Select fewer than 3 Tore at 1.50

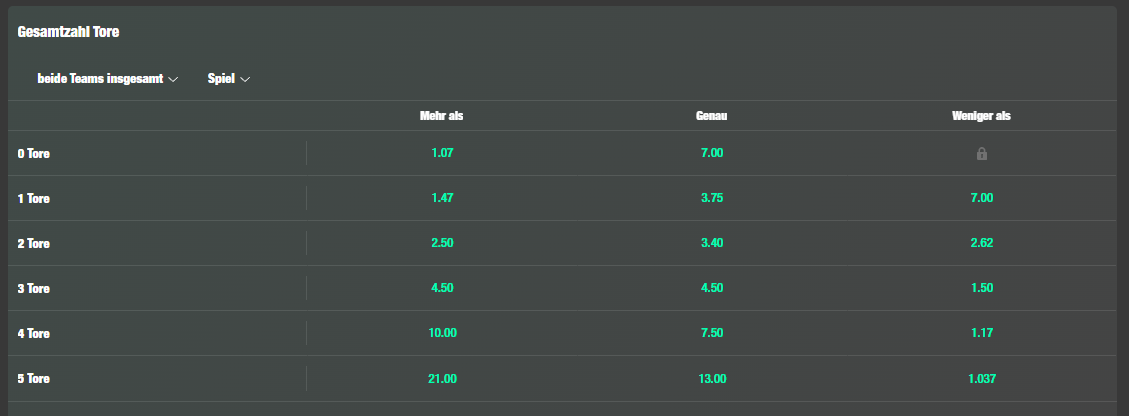pyautogui.click(x=981, y=288)
